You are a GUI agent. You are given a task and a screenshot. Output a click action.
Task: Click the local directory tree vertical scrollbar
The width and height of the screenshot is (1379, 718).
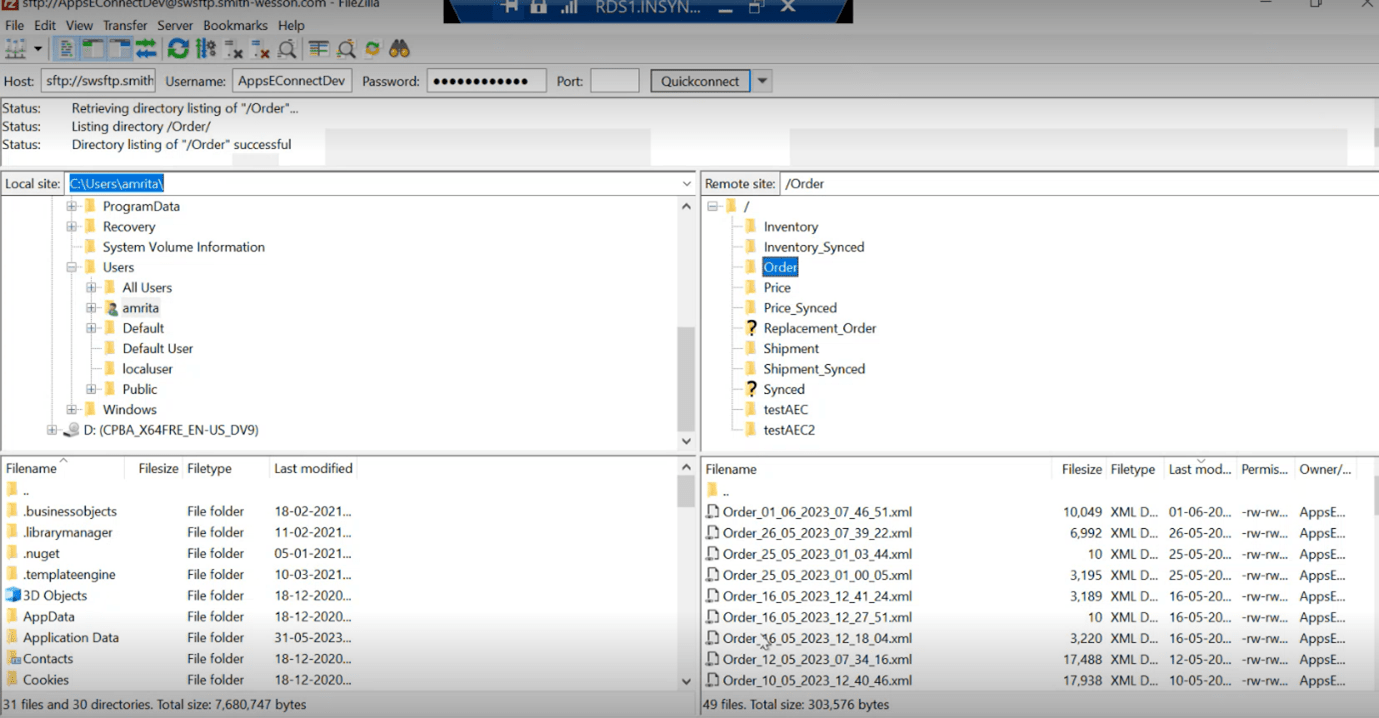(686, 380)
